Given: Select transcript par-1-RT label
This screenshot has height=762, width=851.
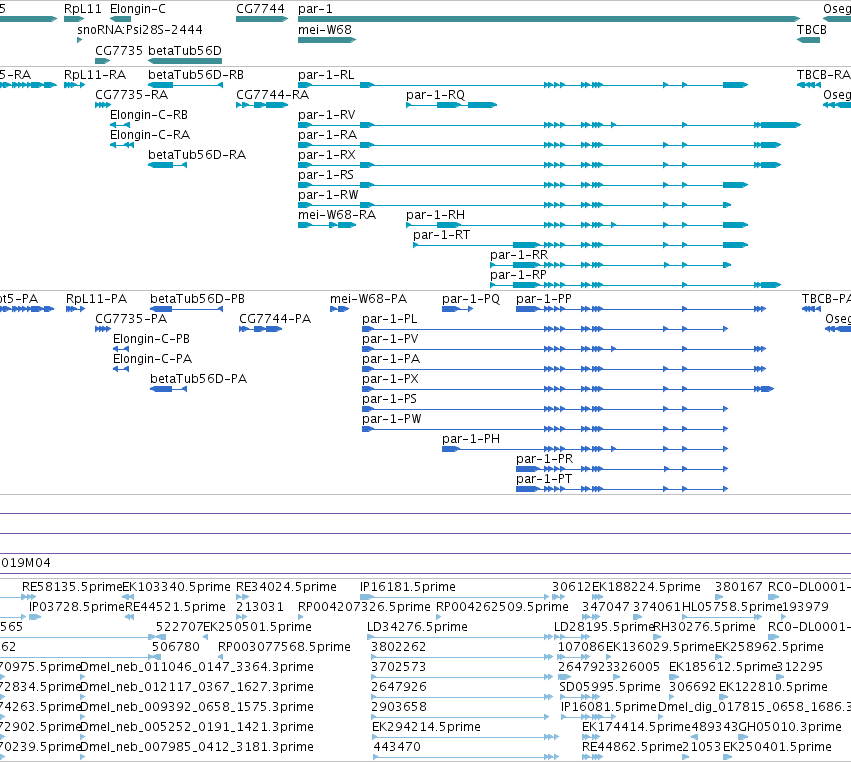Looking at the screenshot, I should [x=441, y=234].
